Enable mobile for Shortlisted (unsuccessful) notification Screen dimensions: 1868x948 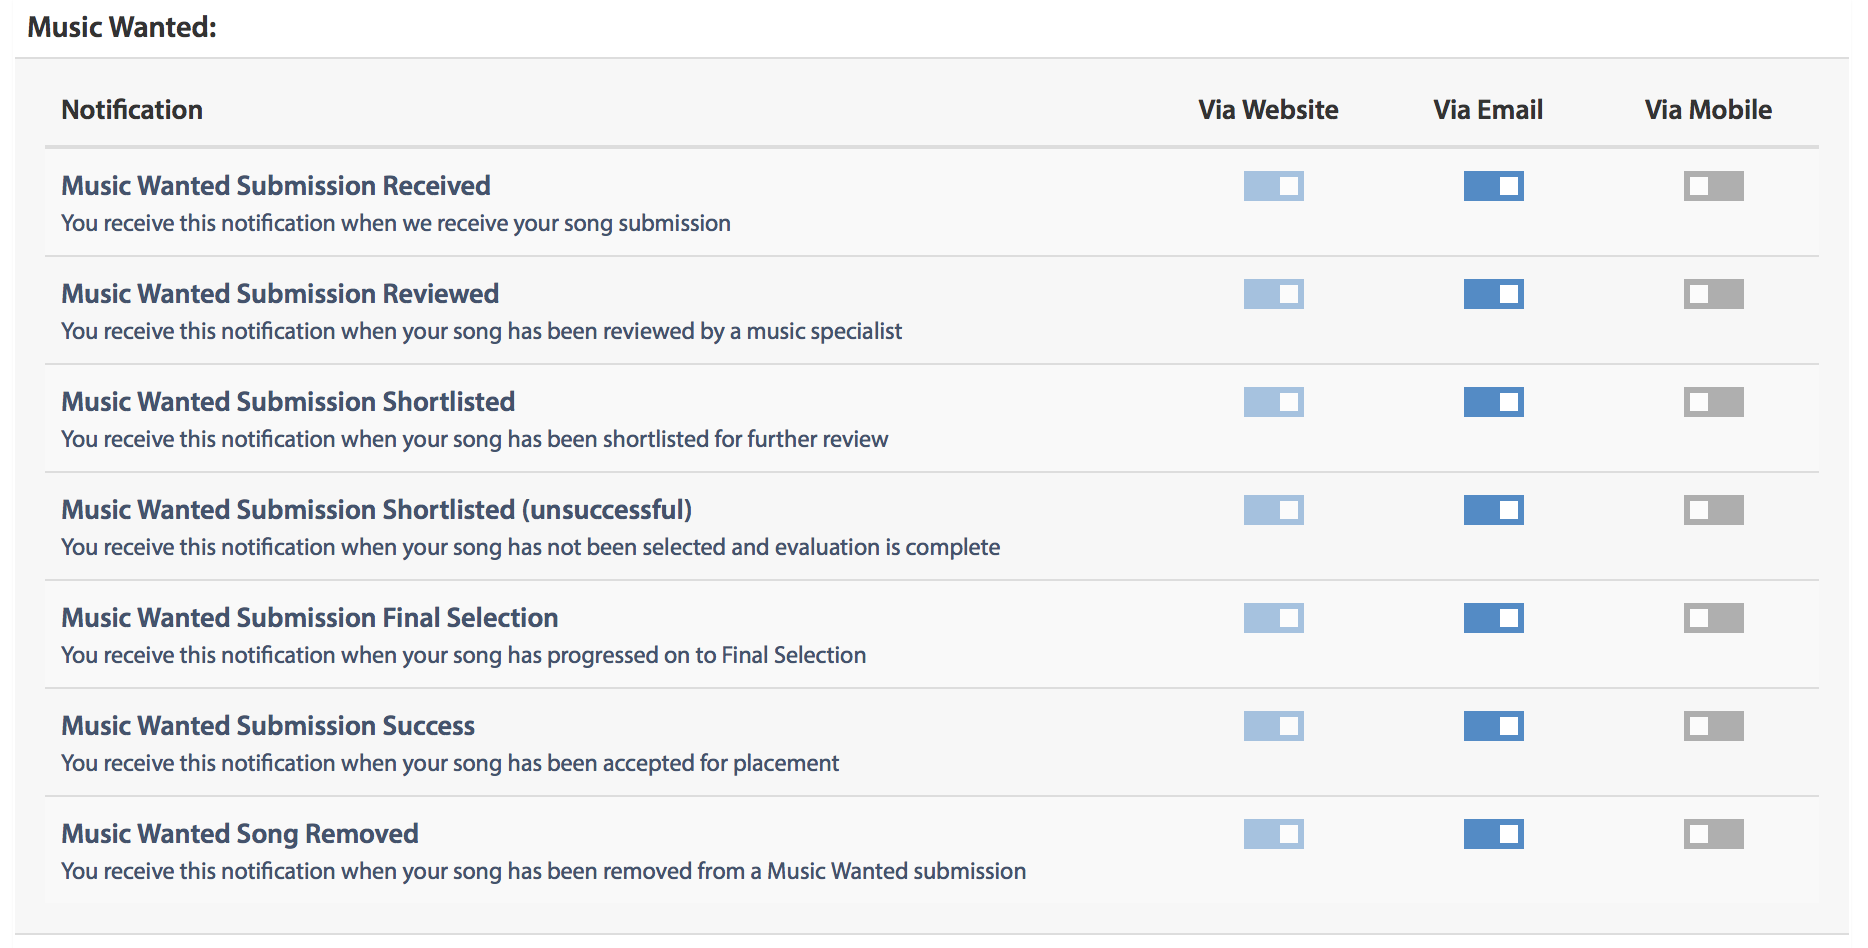1713,510
